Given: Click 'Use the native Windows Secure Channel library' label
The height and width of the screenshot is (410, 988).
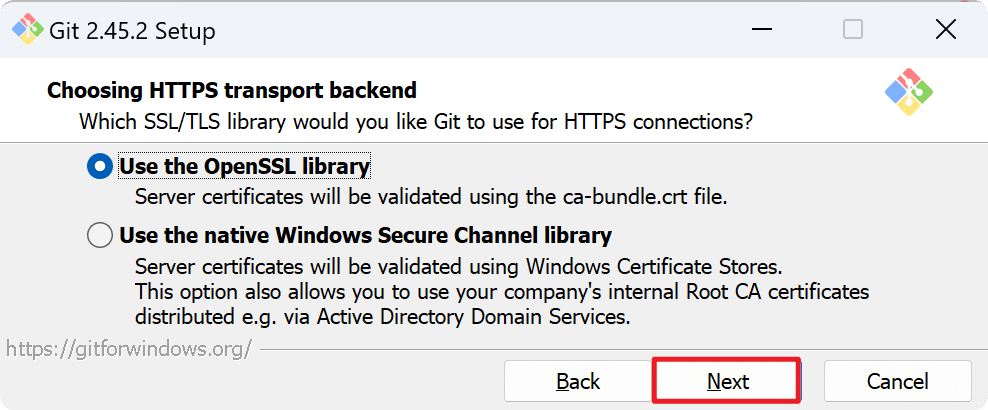Looking at the screenshot, I should (x=365, y=237).
